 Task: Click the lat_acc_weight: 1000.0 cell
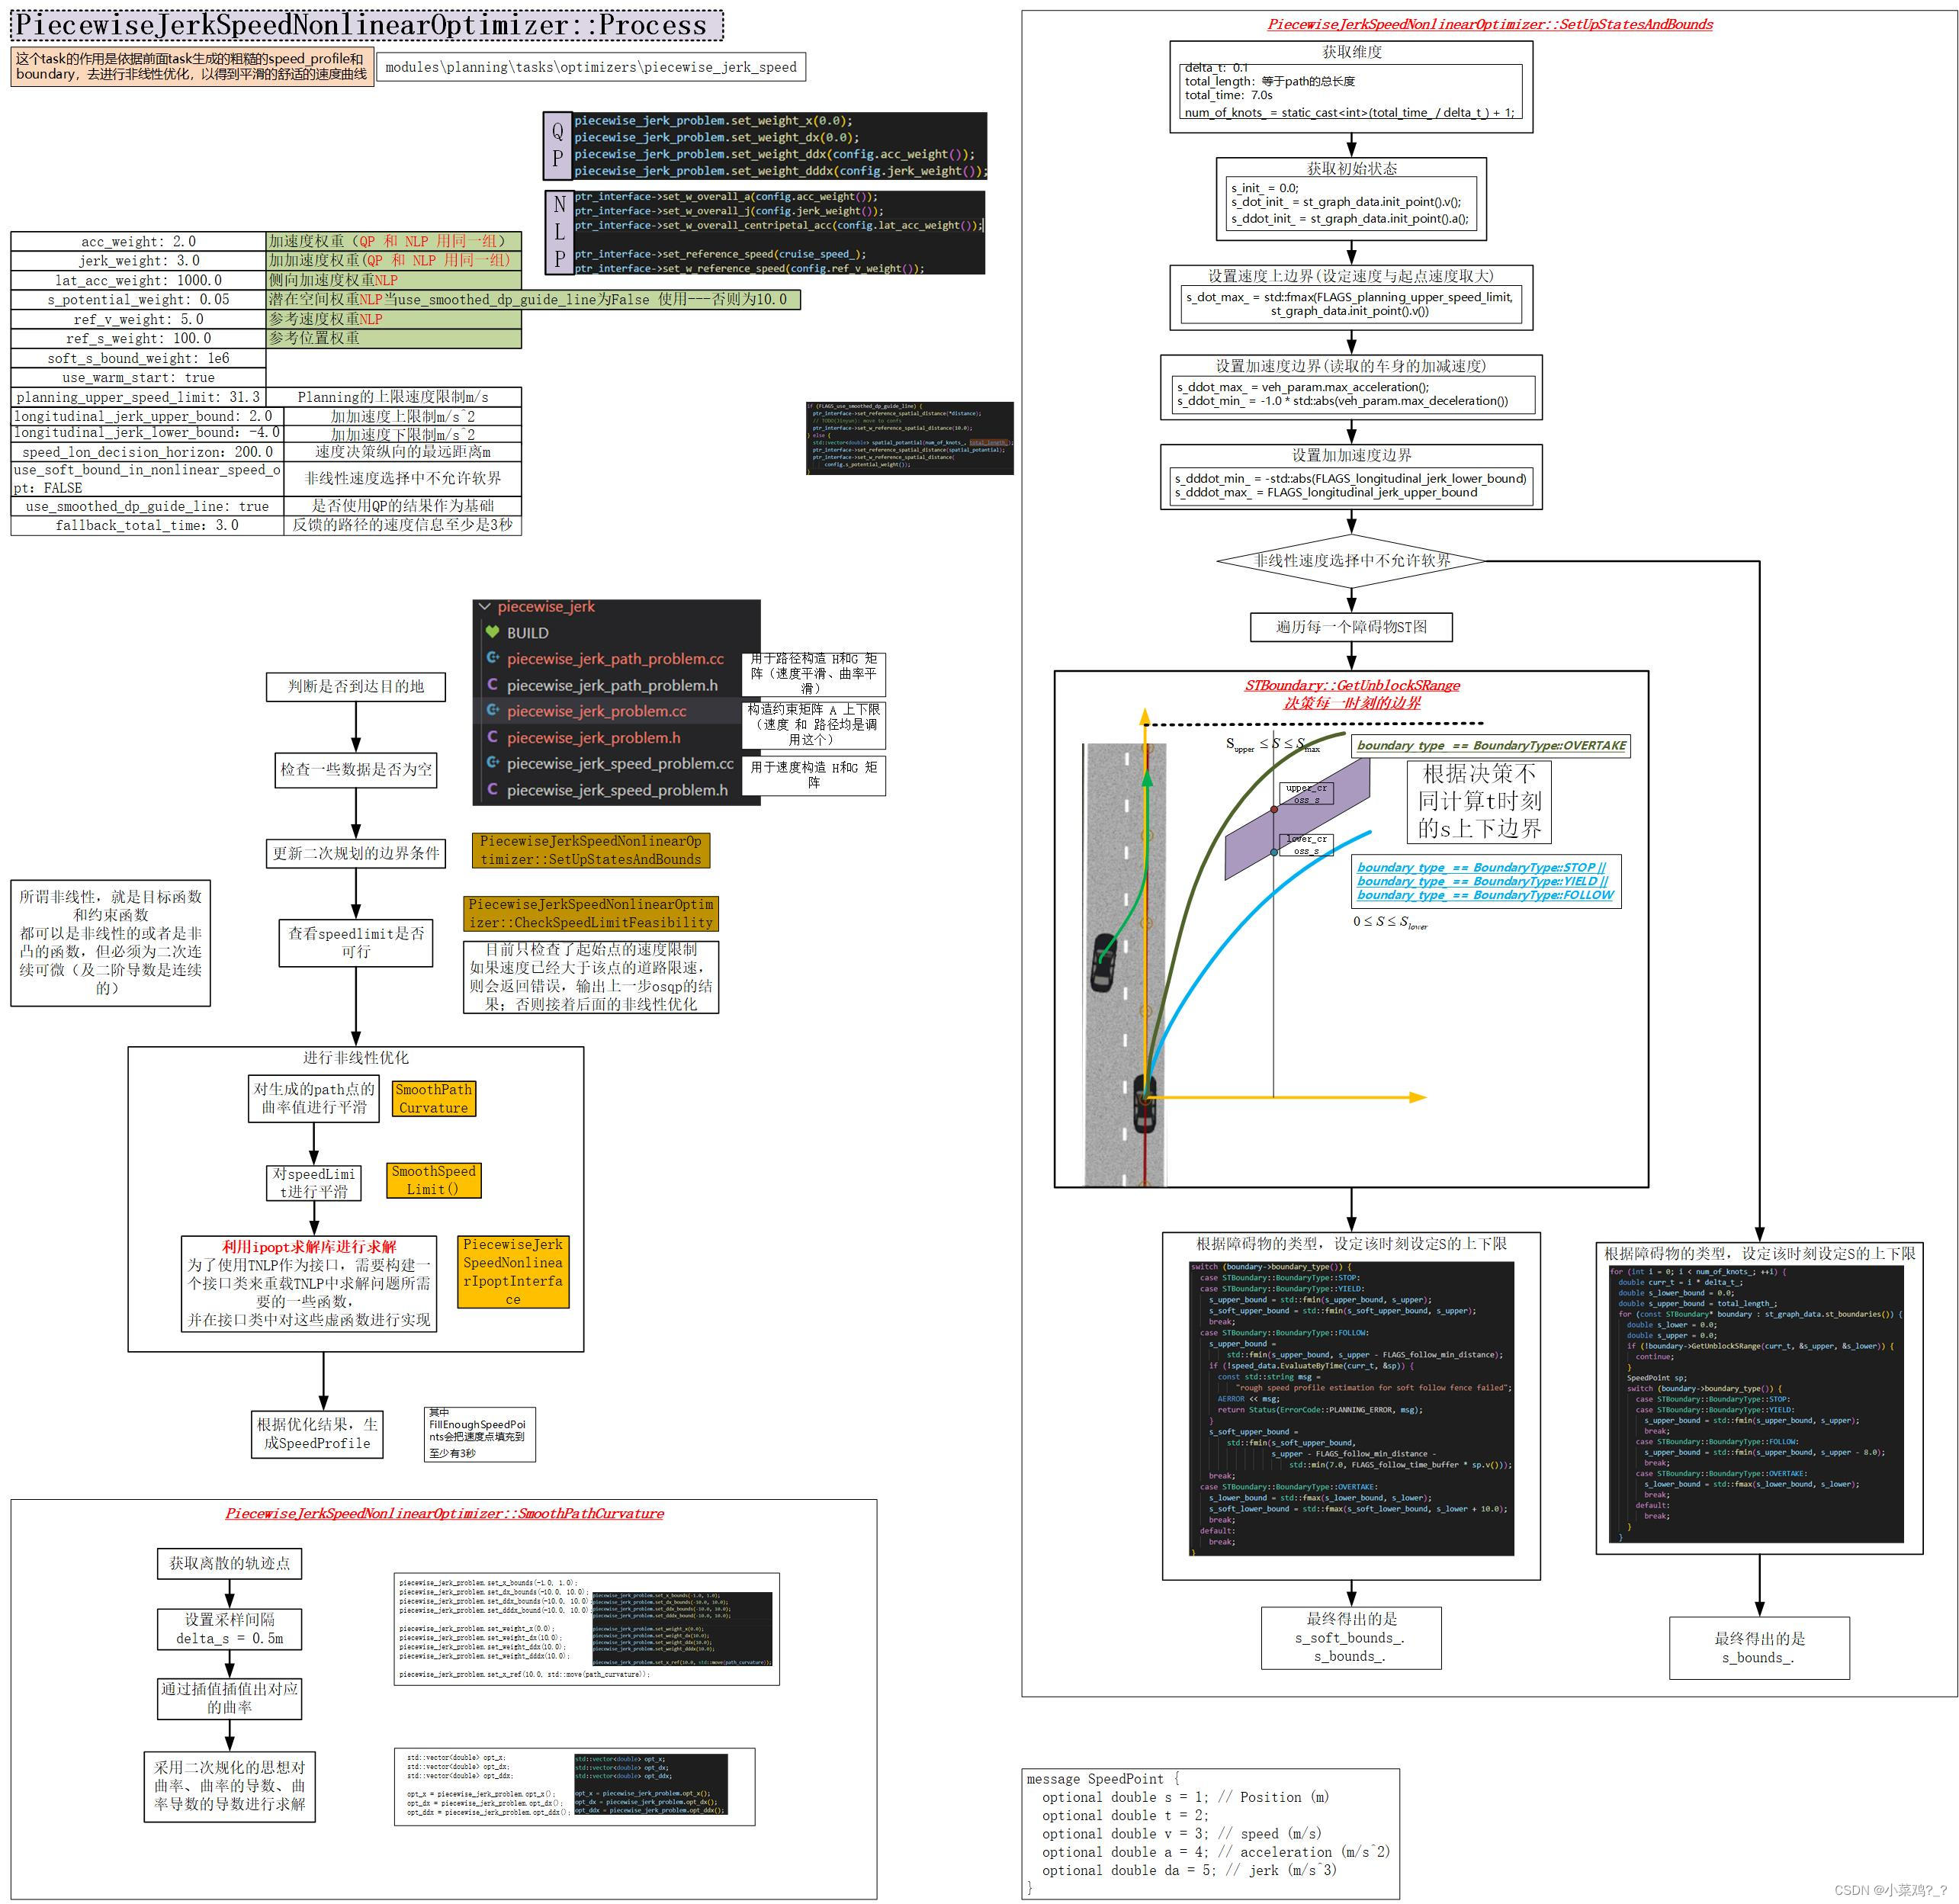(138, 280)
